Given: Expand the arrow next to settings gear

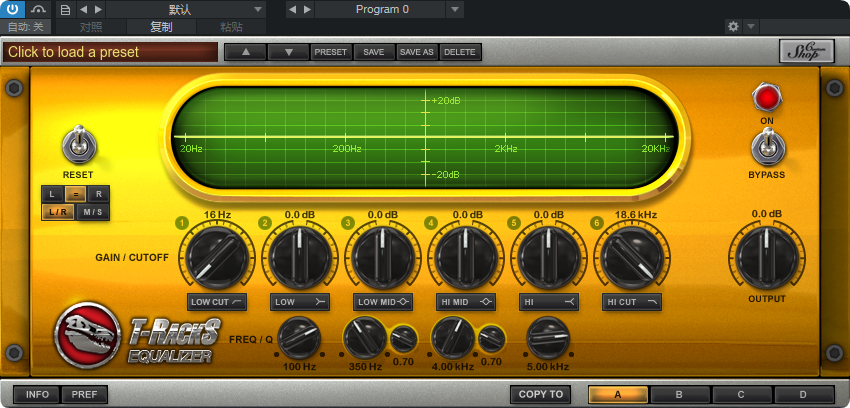Looking at the screenshot, I should coord(751,27).
